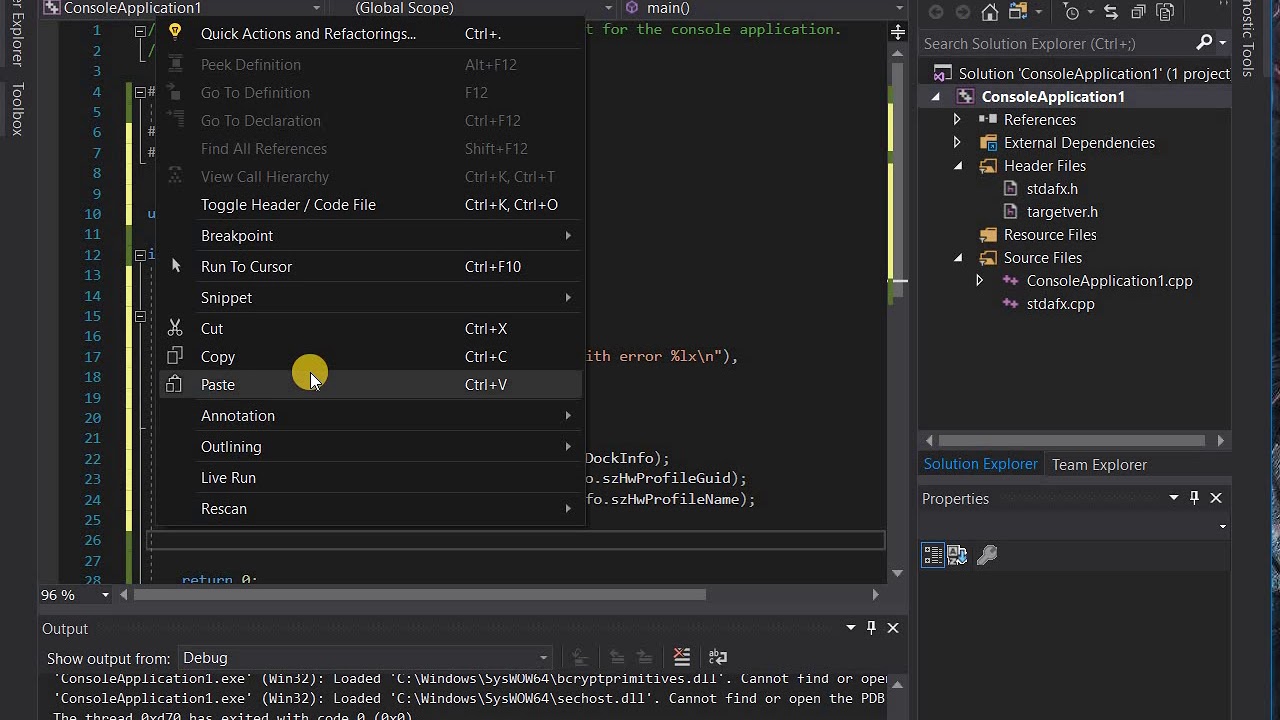Click the Cut scissors icon
Viewport: 1280px width, 720px height.
point(175,328)
